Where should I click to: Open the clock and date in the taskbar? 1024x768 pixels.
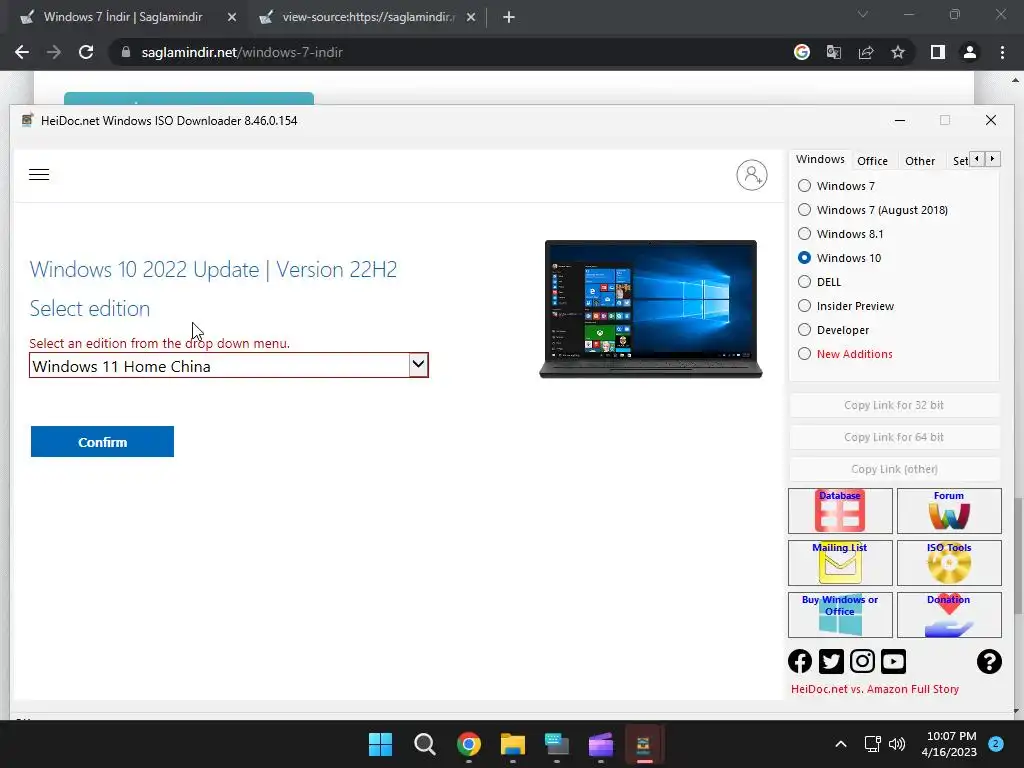point(949,744)
